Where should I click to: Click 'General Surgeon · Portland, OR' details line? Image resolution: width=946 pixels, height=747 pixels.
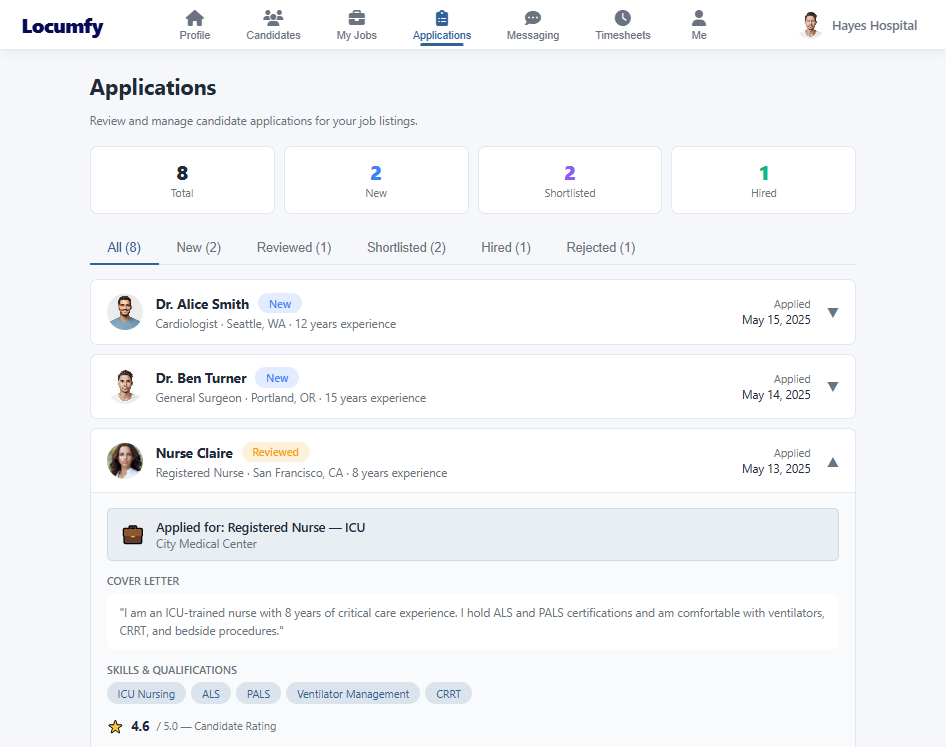(x=291, y=398)
